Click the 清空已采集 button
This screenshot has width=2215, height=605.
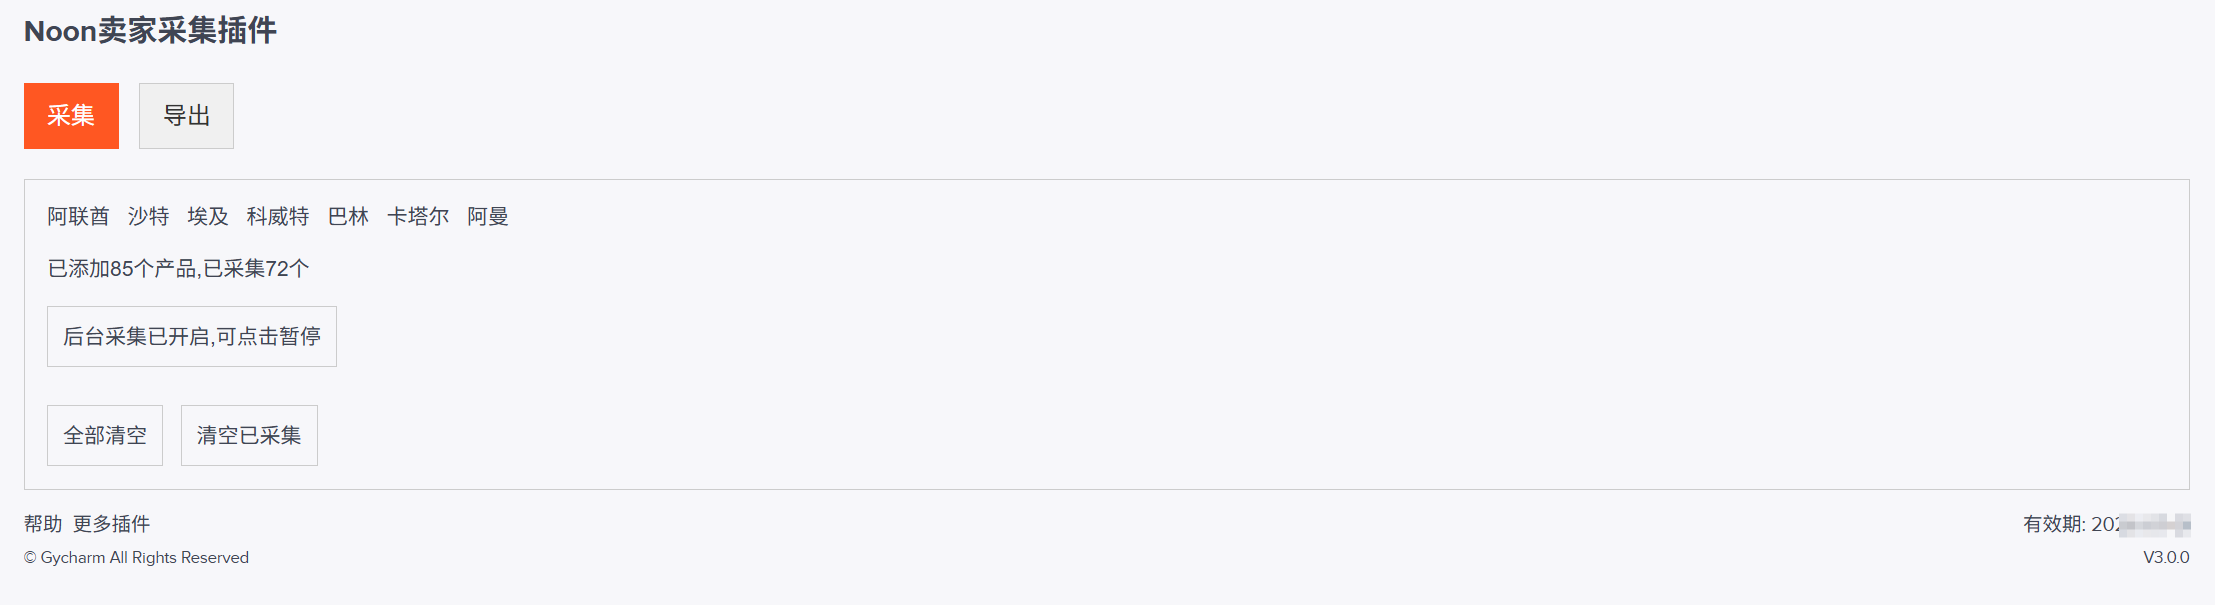click(x=249, y=435)
